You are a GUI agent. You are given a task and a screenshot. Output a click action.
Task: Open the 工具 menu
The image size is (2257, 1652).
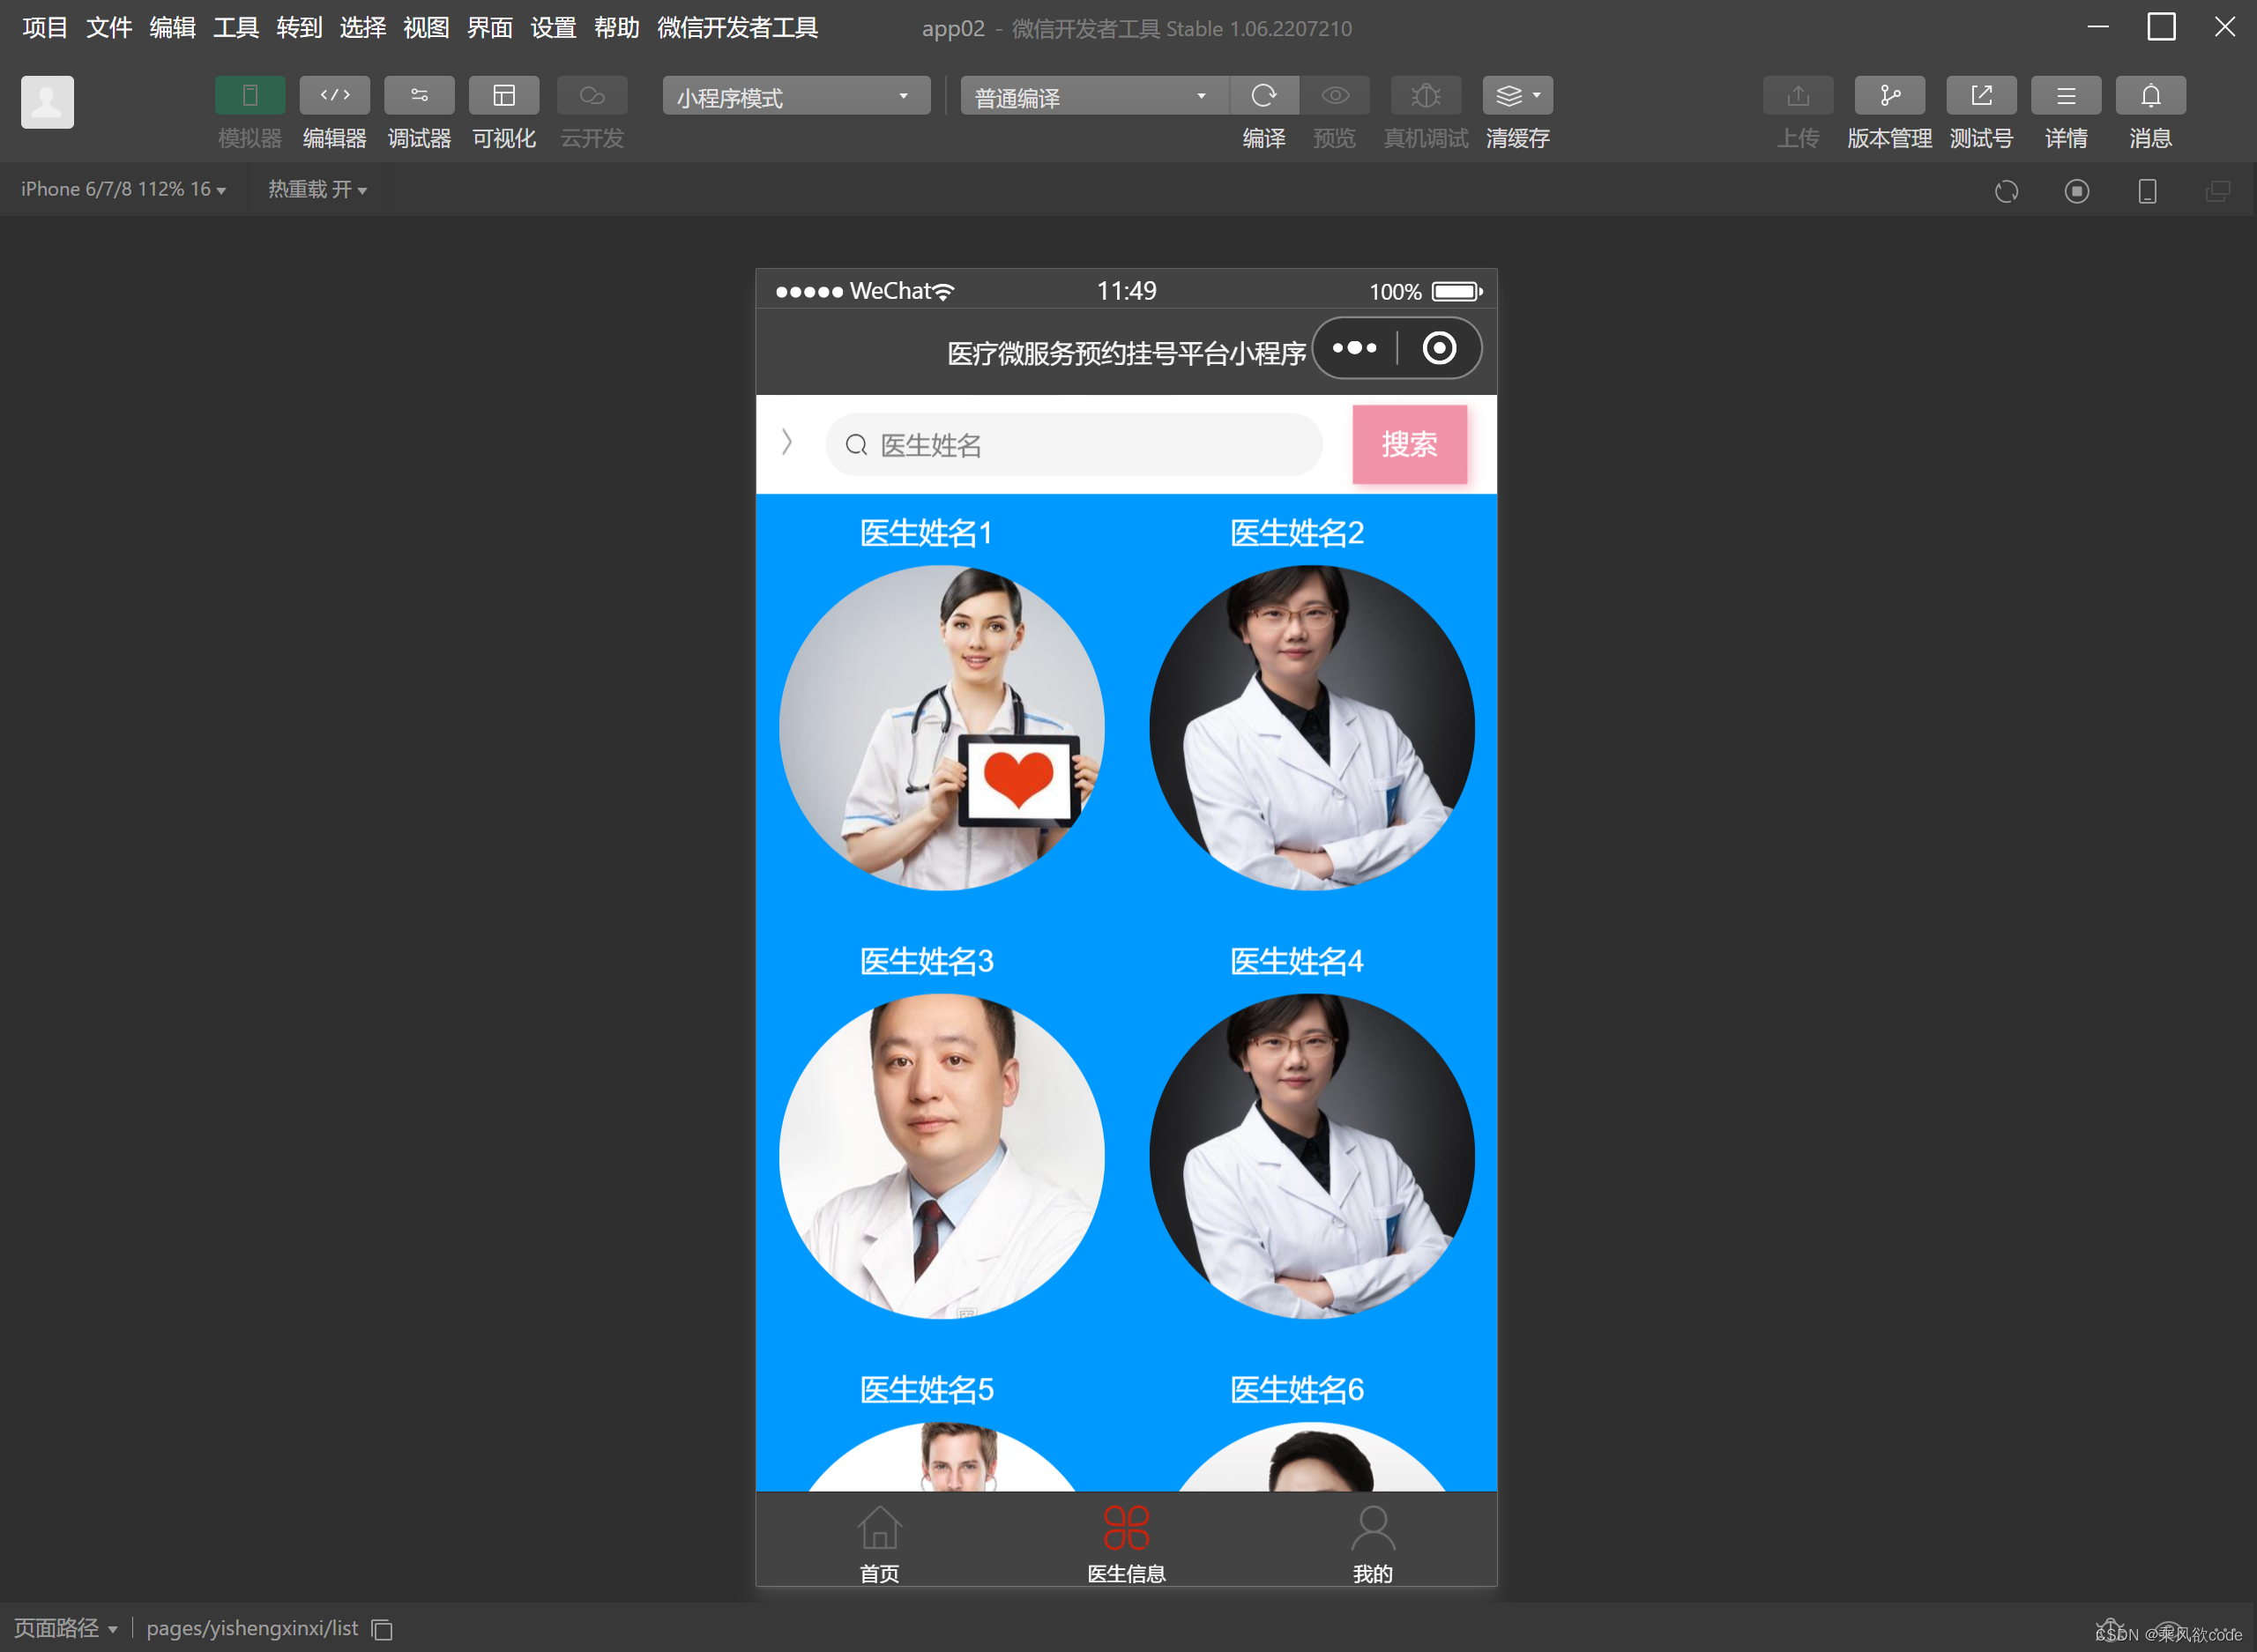tap(235, 27)
